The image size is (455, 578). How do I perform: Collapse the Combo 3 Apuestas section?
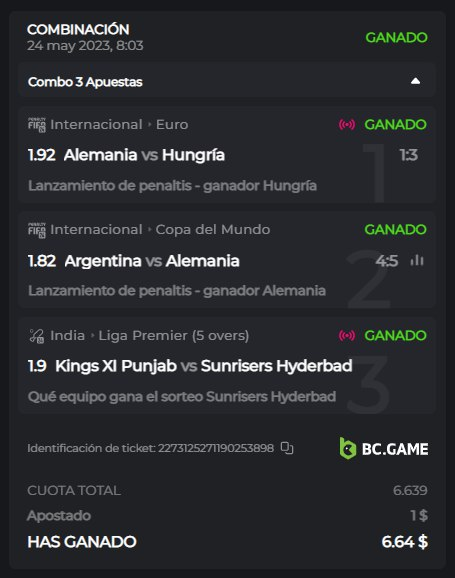pyautogui.click(x=416, y=81)
